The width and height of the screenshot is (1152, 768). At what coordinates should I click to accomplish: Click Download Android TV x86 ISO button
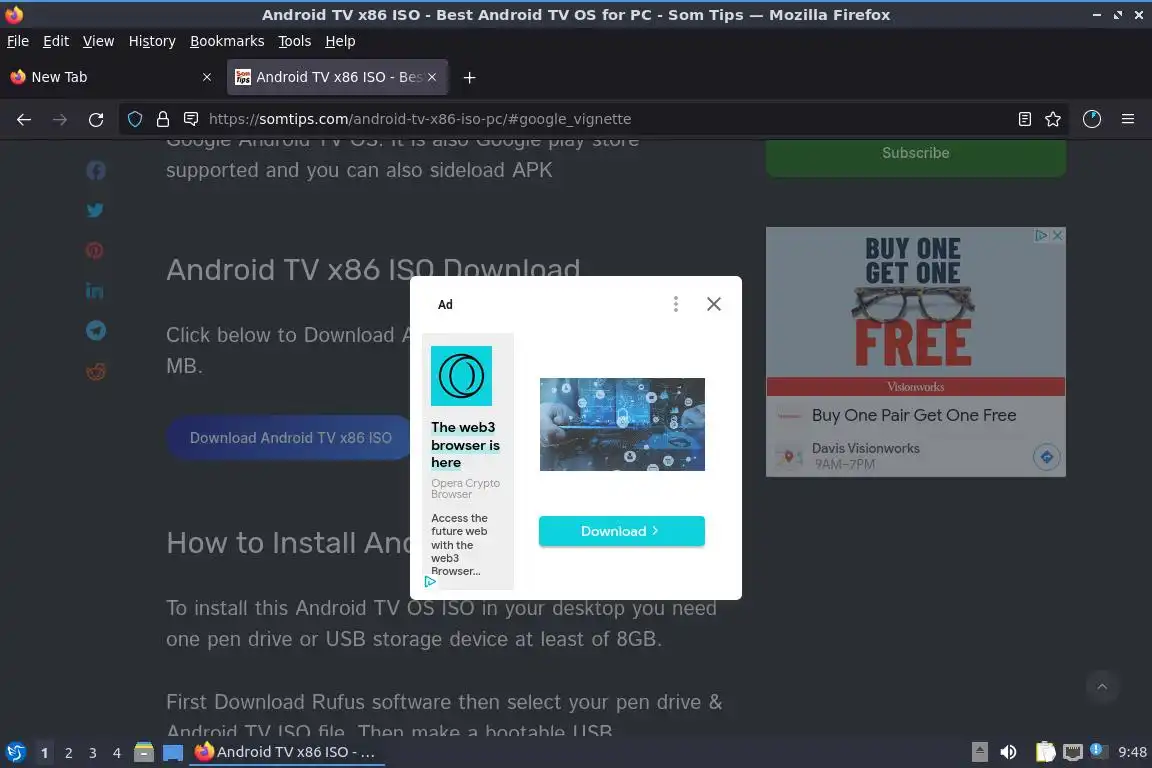[290, 438]
